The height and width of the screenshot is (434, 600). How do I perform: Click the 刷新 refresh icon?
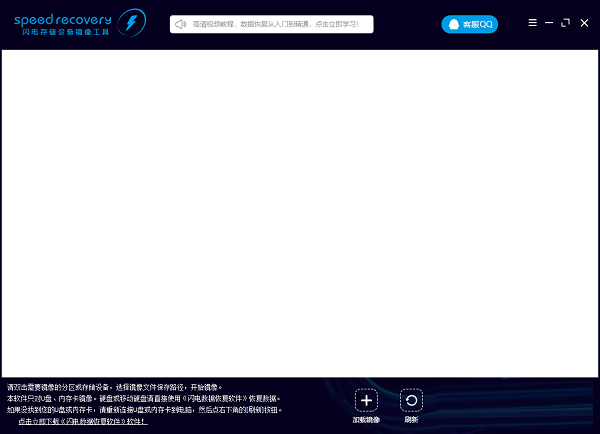[411, 400]
